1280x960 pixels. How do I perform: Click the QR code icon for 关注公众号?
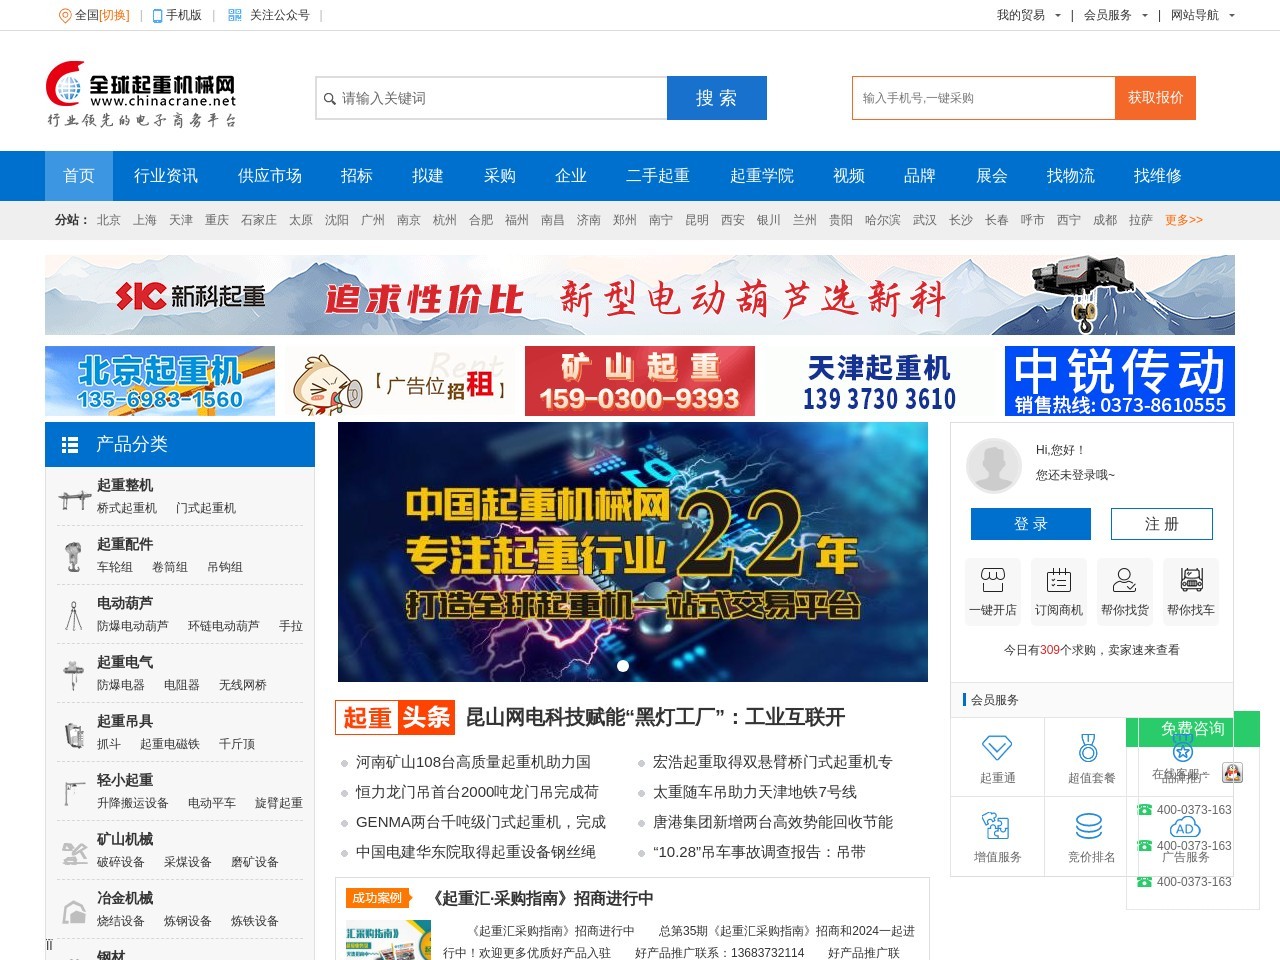(235, 15)
